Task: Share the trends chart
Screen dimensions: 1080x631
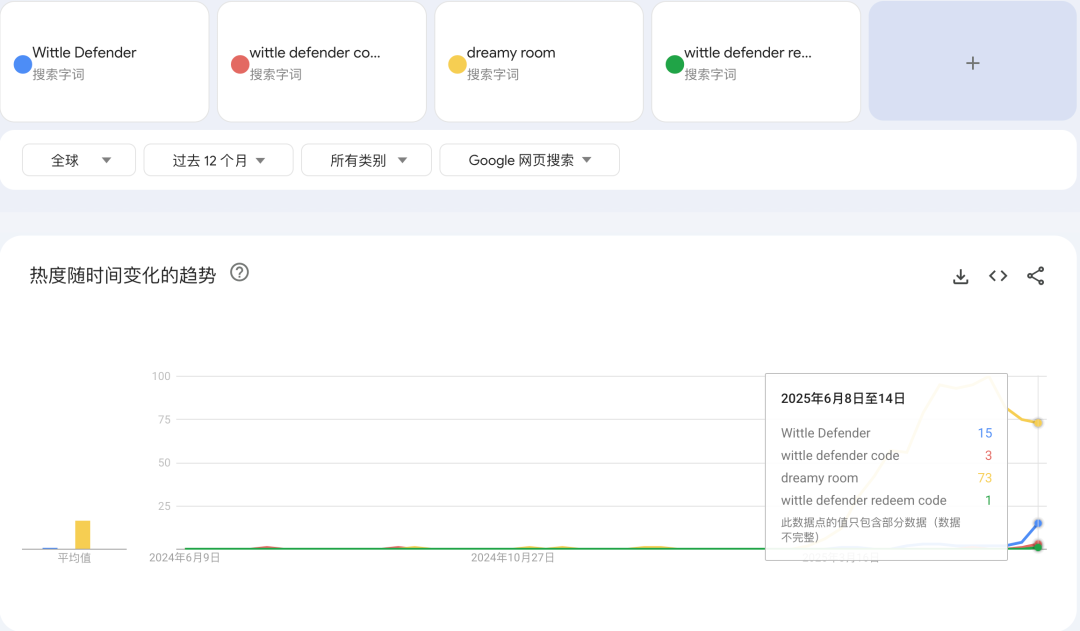Action: [x=1035, y=275]
